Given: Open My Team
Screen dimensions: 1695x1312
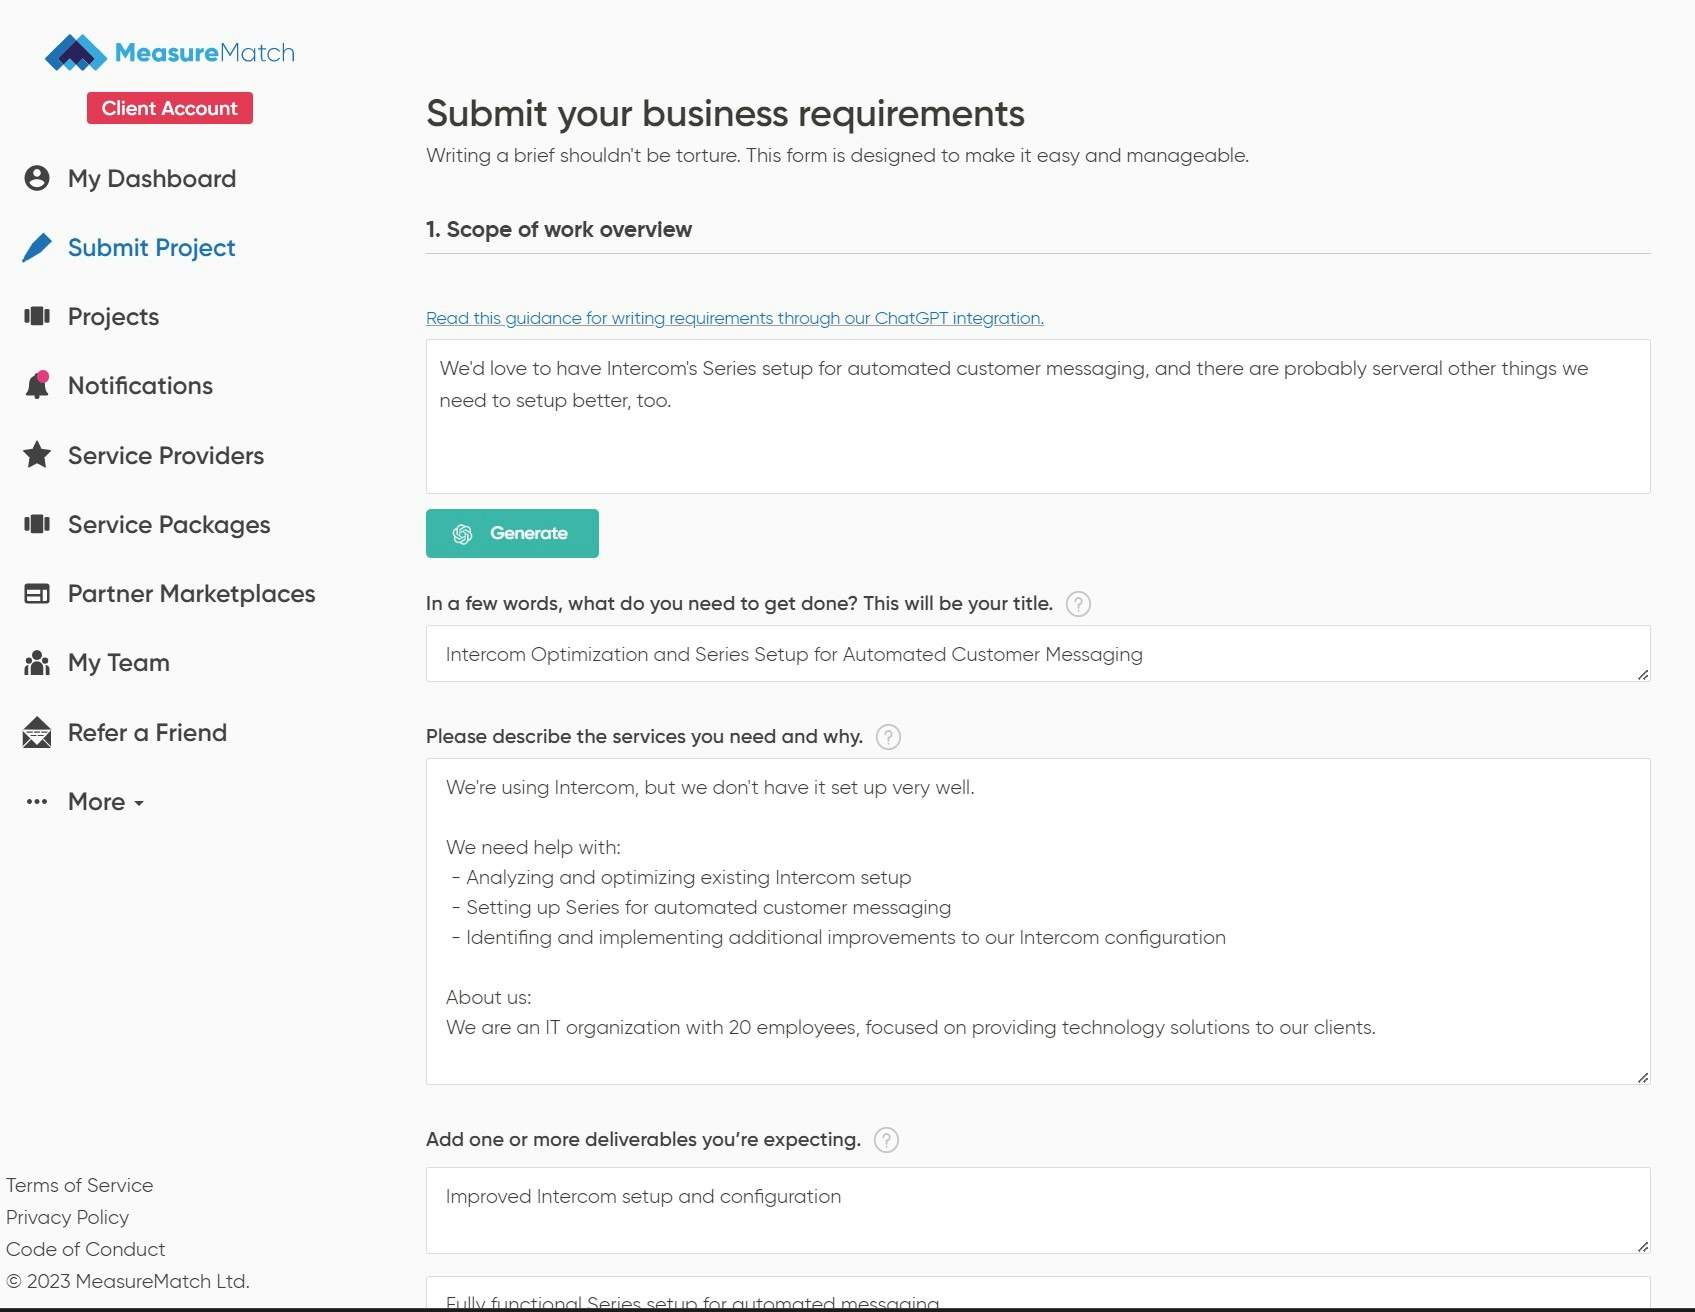Looking at the screenshot, I should point(119,662).
